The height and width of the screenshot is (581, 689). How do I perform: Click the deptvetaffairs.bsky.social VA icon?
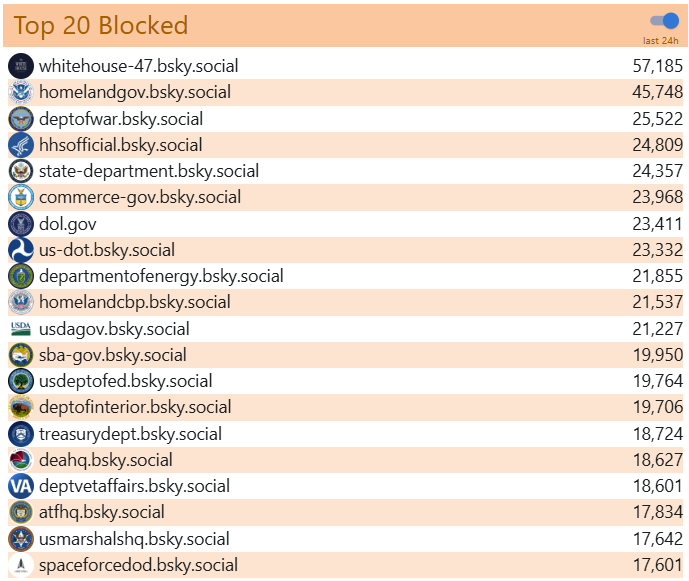pyautogui.click(x=21, y=486)
